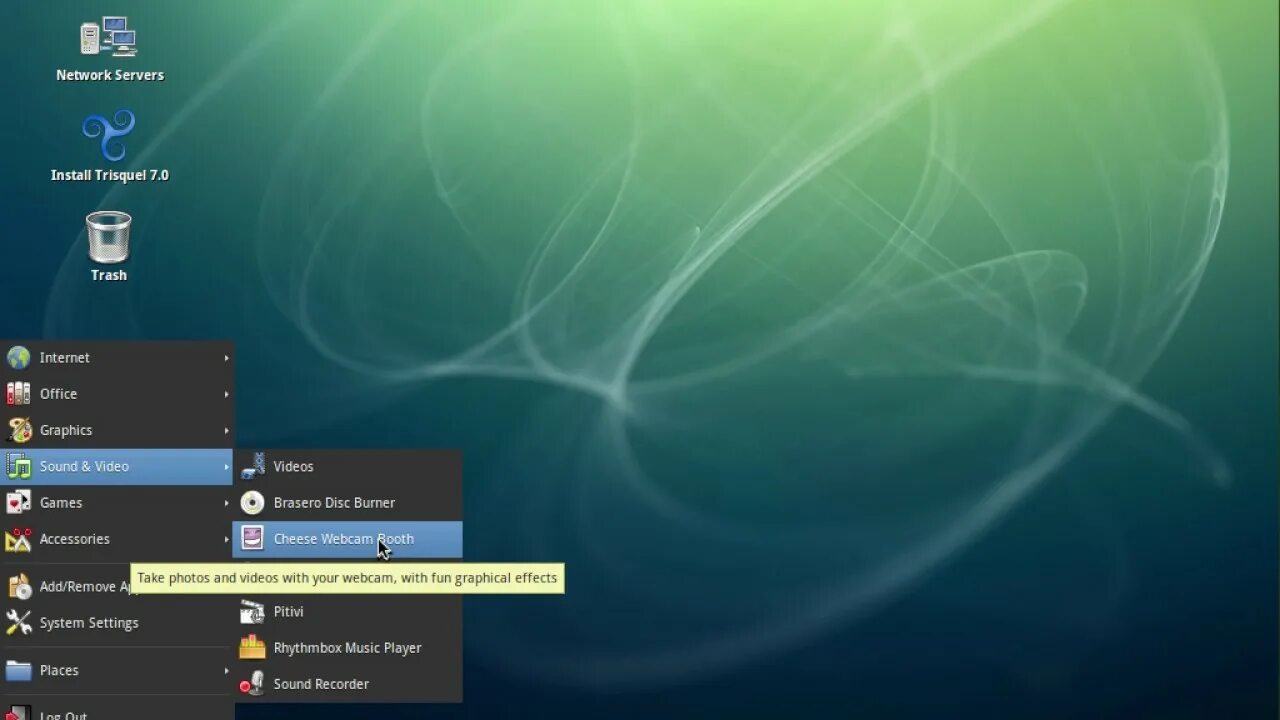Click the Cheese webcam icon
Screen dimensions: 1280x720
(x=253, y=539)
